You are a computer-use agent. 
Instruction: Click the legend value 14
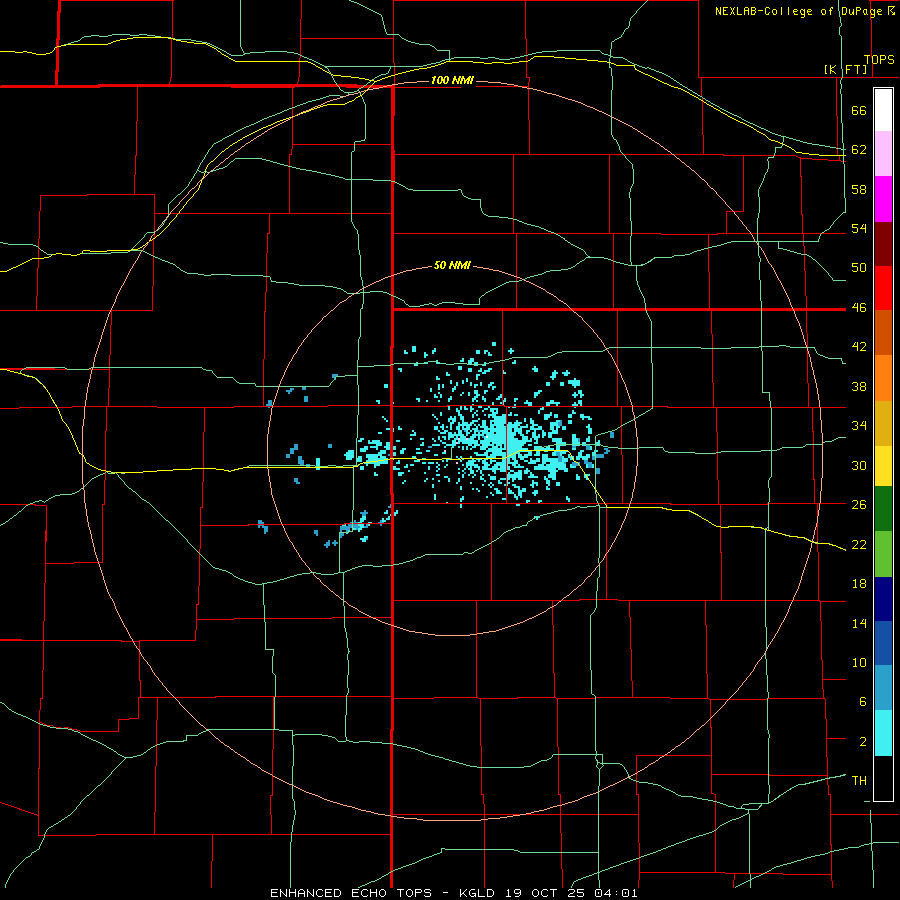point(859,623)
